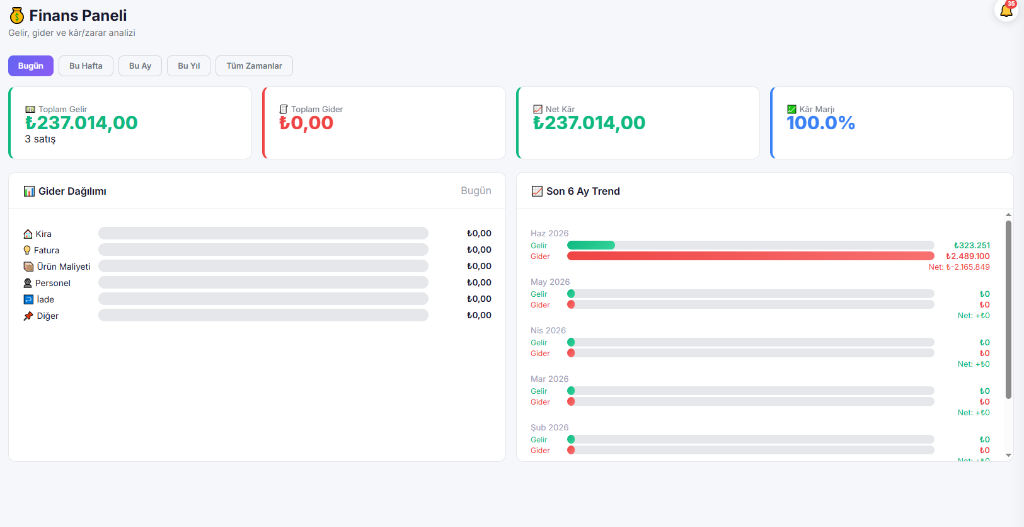Select the Bugün period filter
Image resolution: width=1024 pixels, height=527 pixels.
(31, 66)
